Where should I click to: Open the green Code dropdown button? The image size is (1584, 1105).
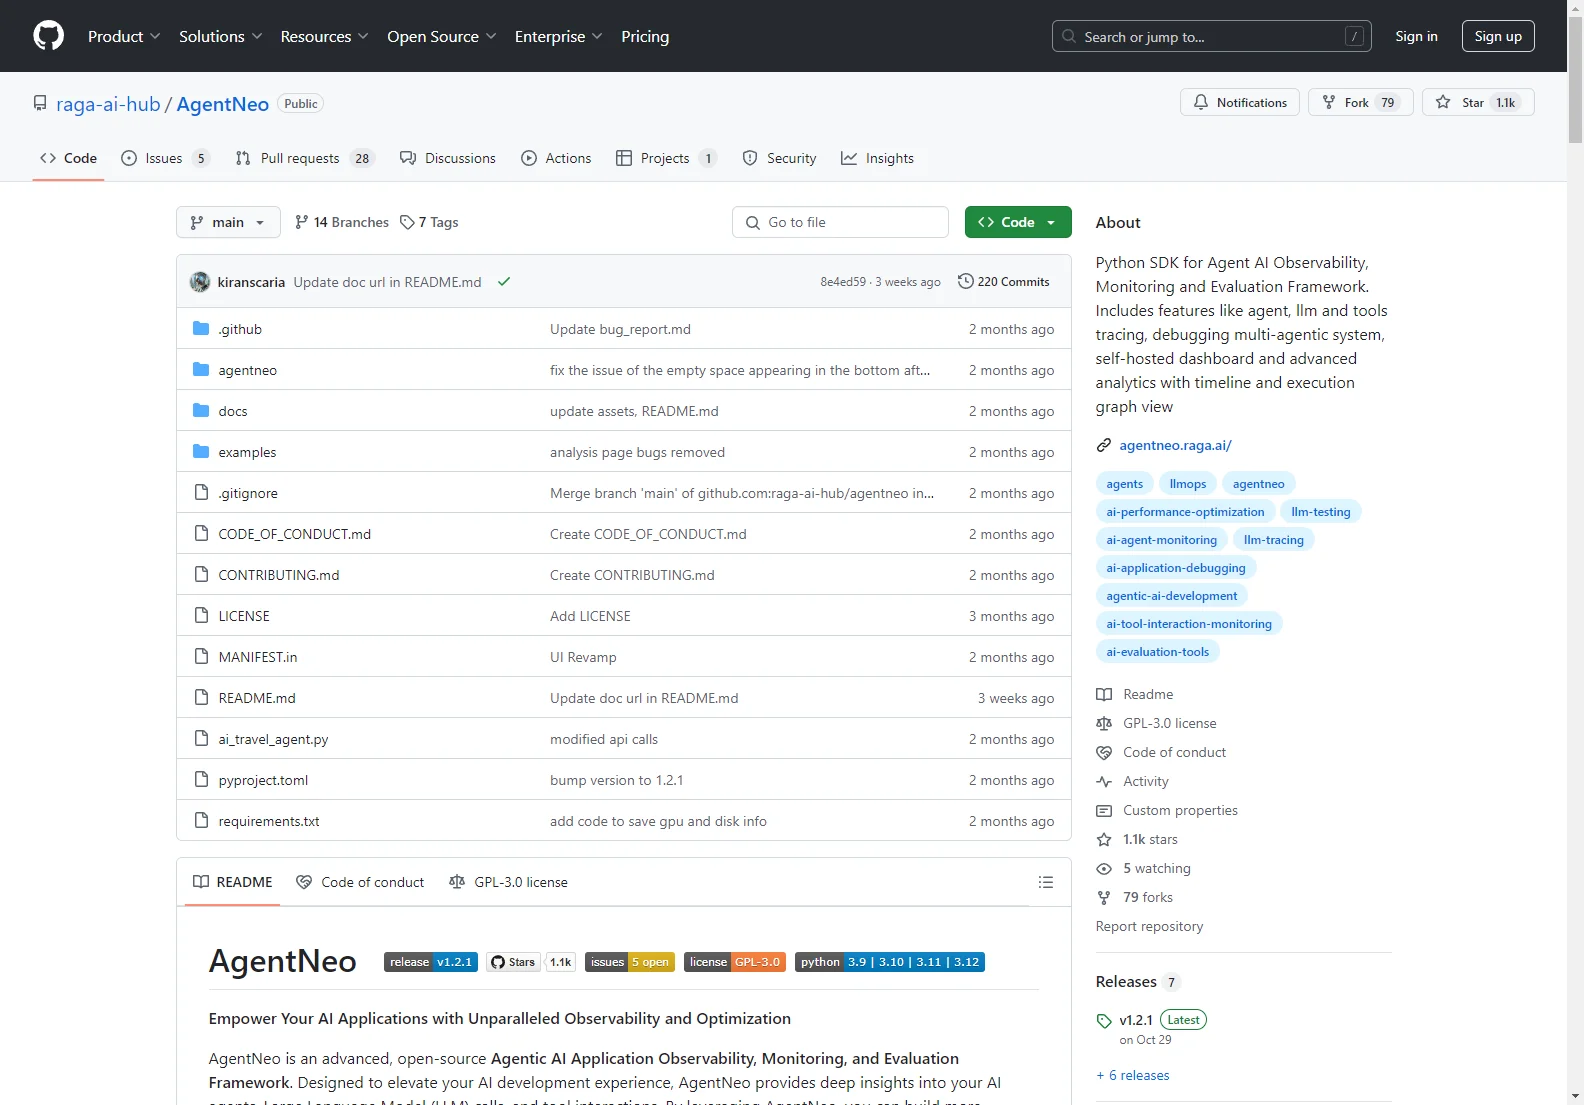[1018, 222]
